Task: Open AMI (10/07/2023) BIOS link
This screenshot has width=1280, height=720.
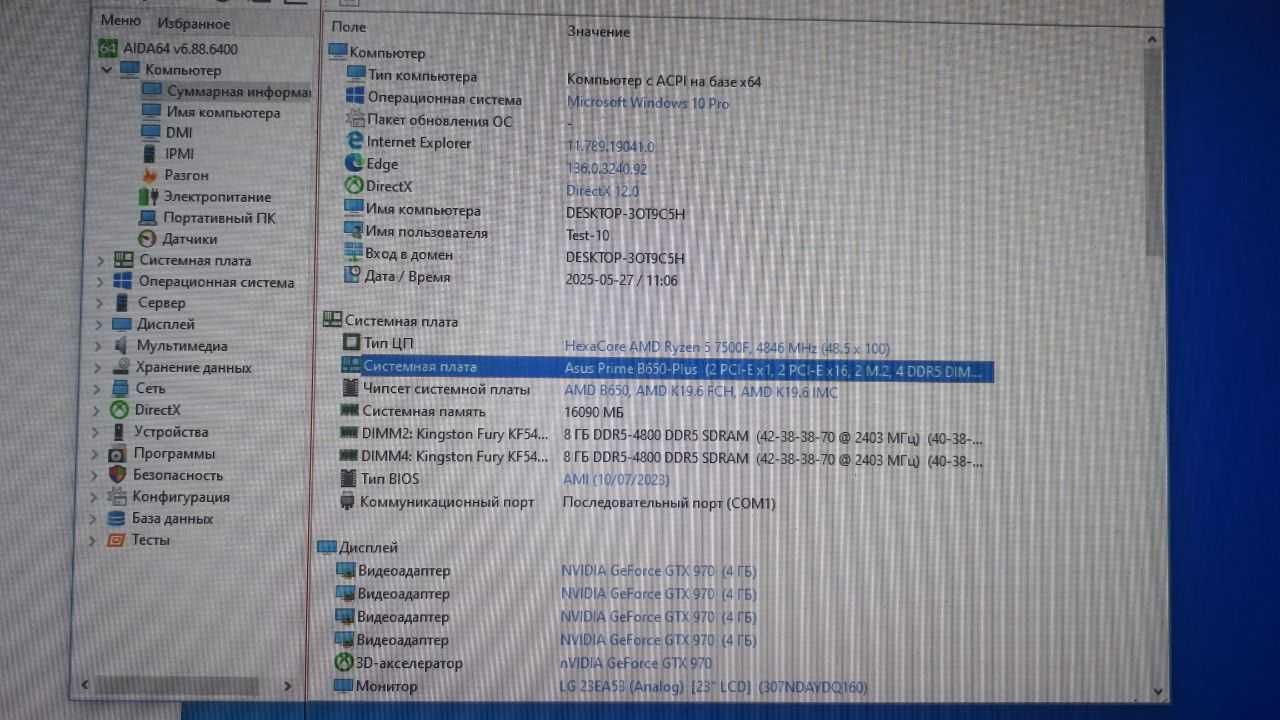Action: [616, 480]
